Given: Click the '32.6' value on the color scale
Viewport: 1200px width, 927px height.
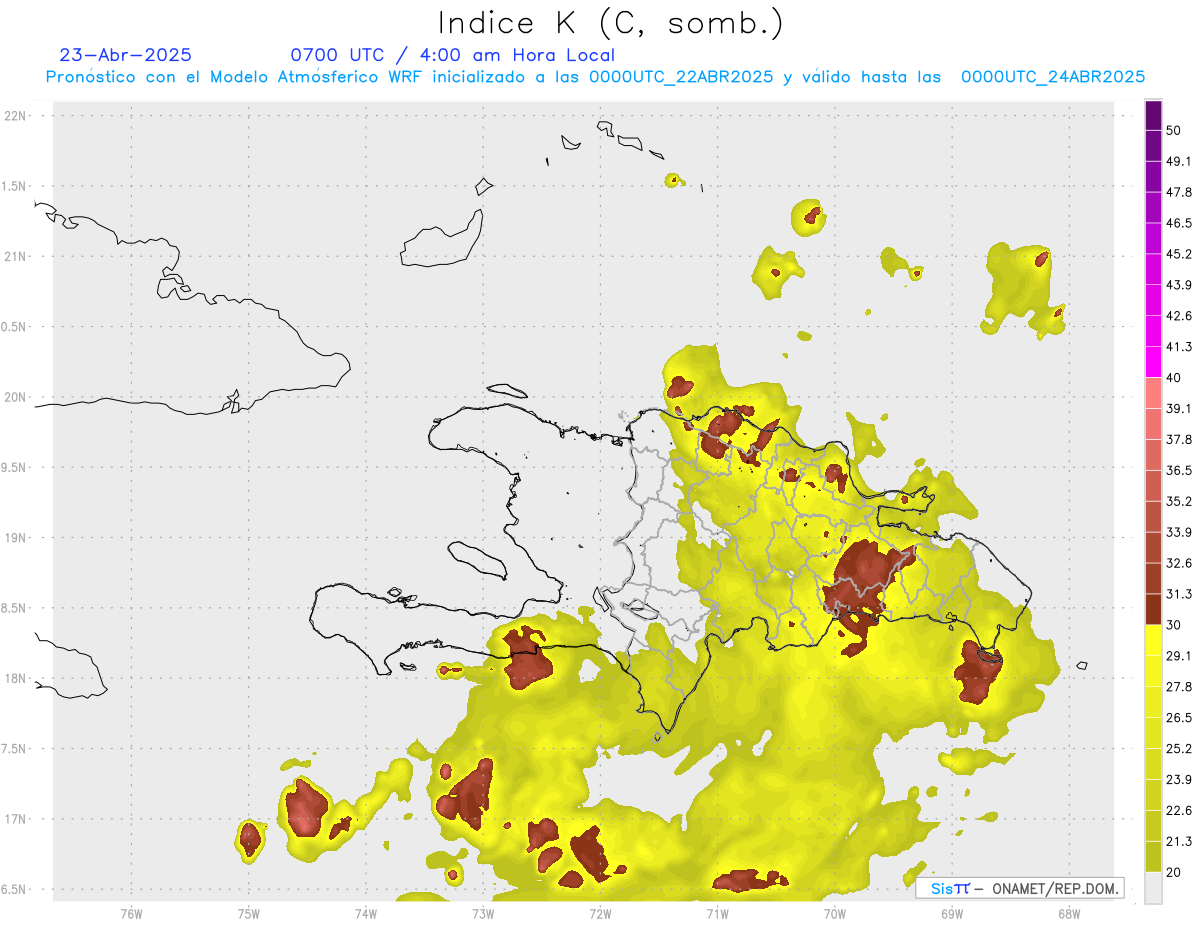Looking at the screenshot, I should coord(1179,563).
